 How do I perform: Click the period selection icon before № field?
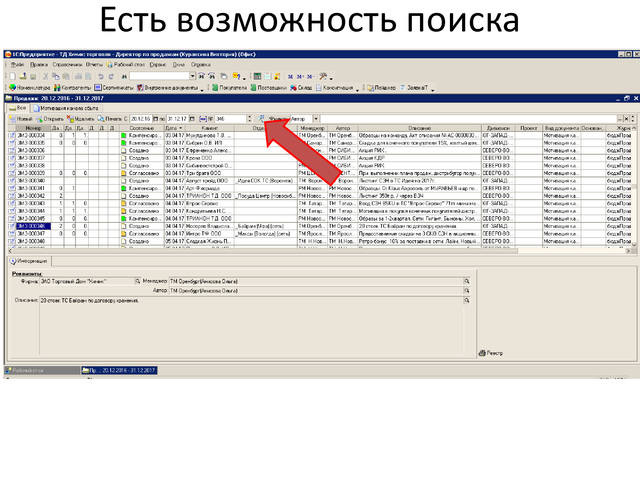tap(203, 119)
